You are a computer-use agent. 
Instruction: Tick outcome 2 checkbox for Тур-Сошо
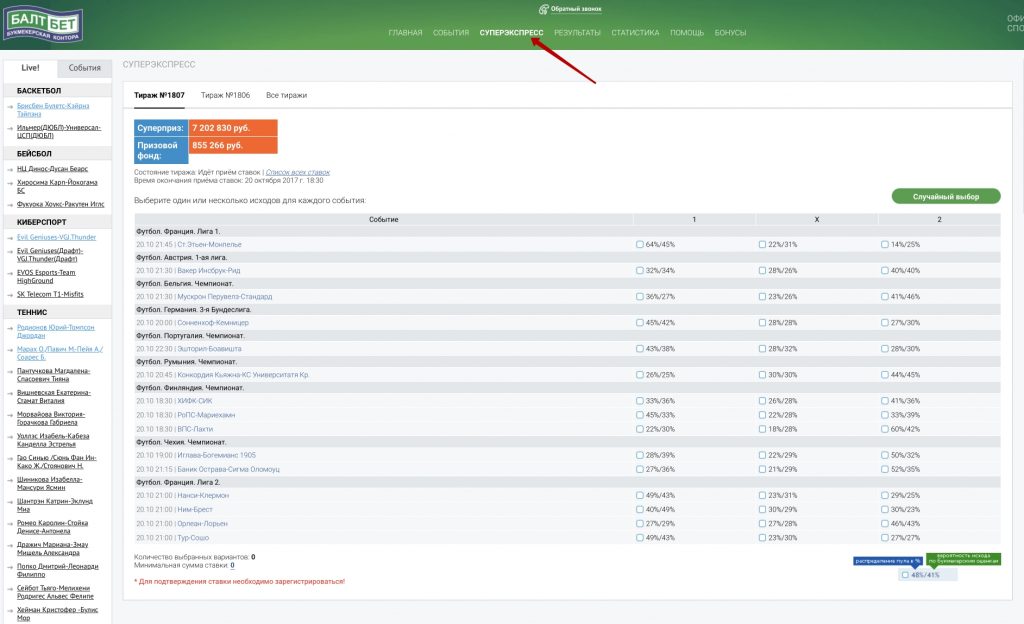point(885,537)
